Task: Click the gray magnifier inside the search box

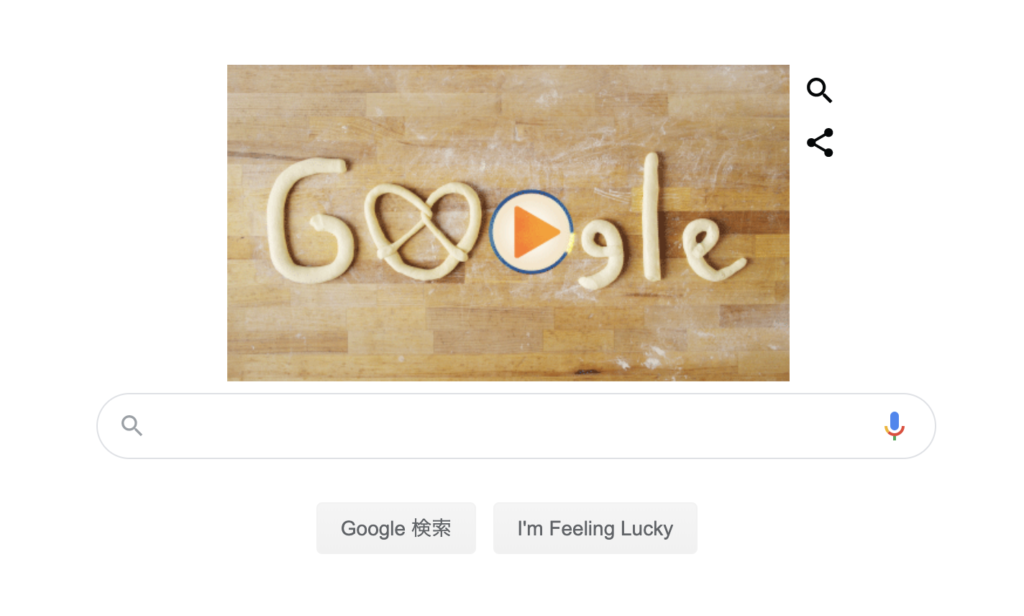Action: 131,426
